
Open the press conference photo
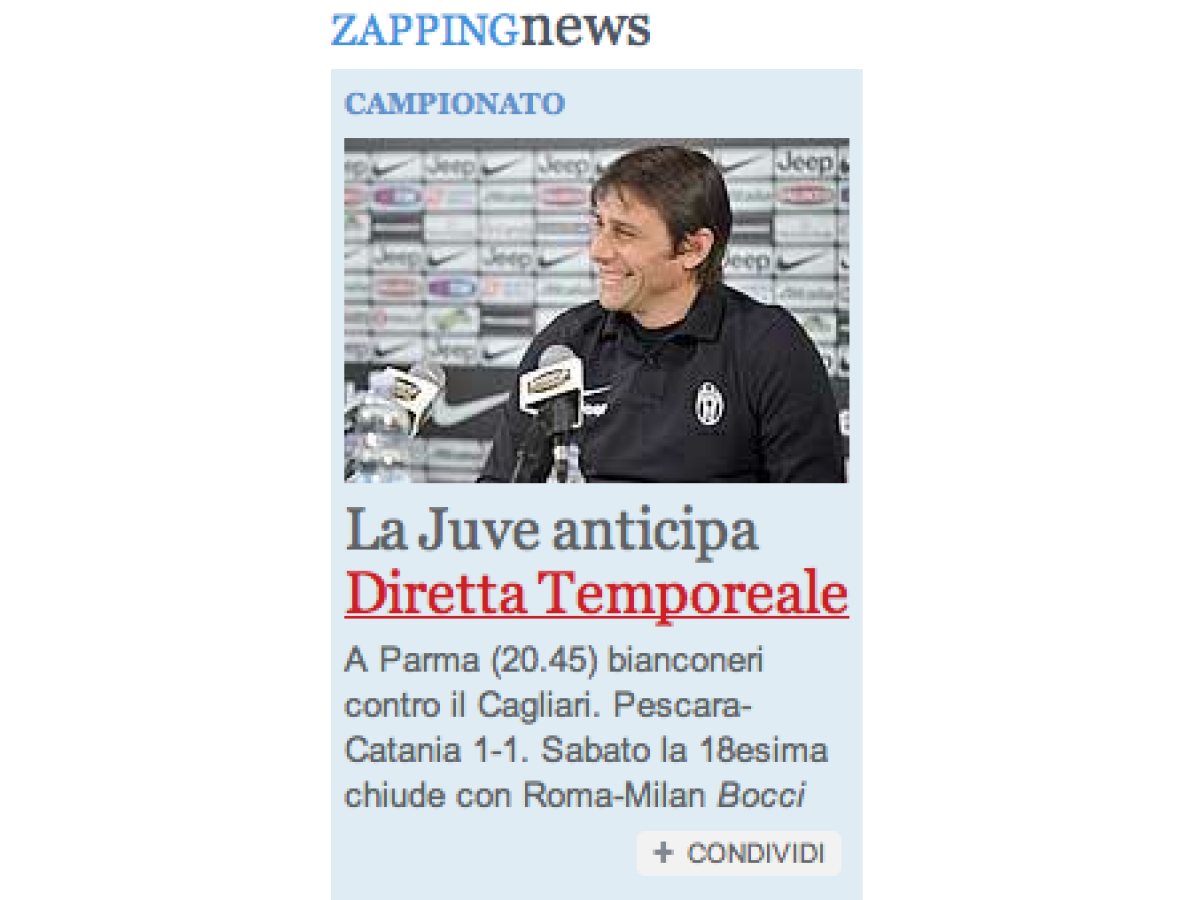tap(597, 310)
